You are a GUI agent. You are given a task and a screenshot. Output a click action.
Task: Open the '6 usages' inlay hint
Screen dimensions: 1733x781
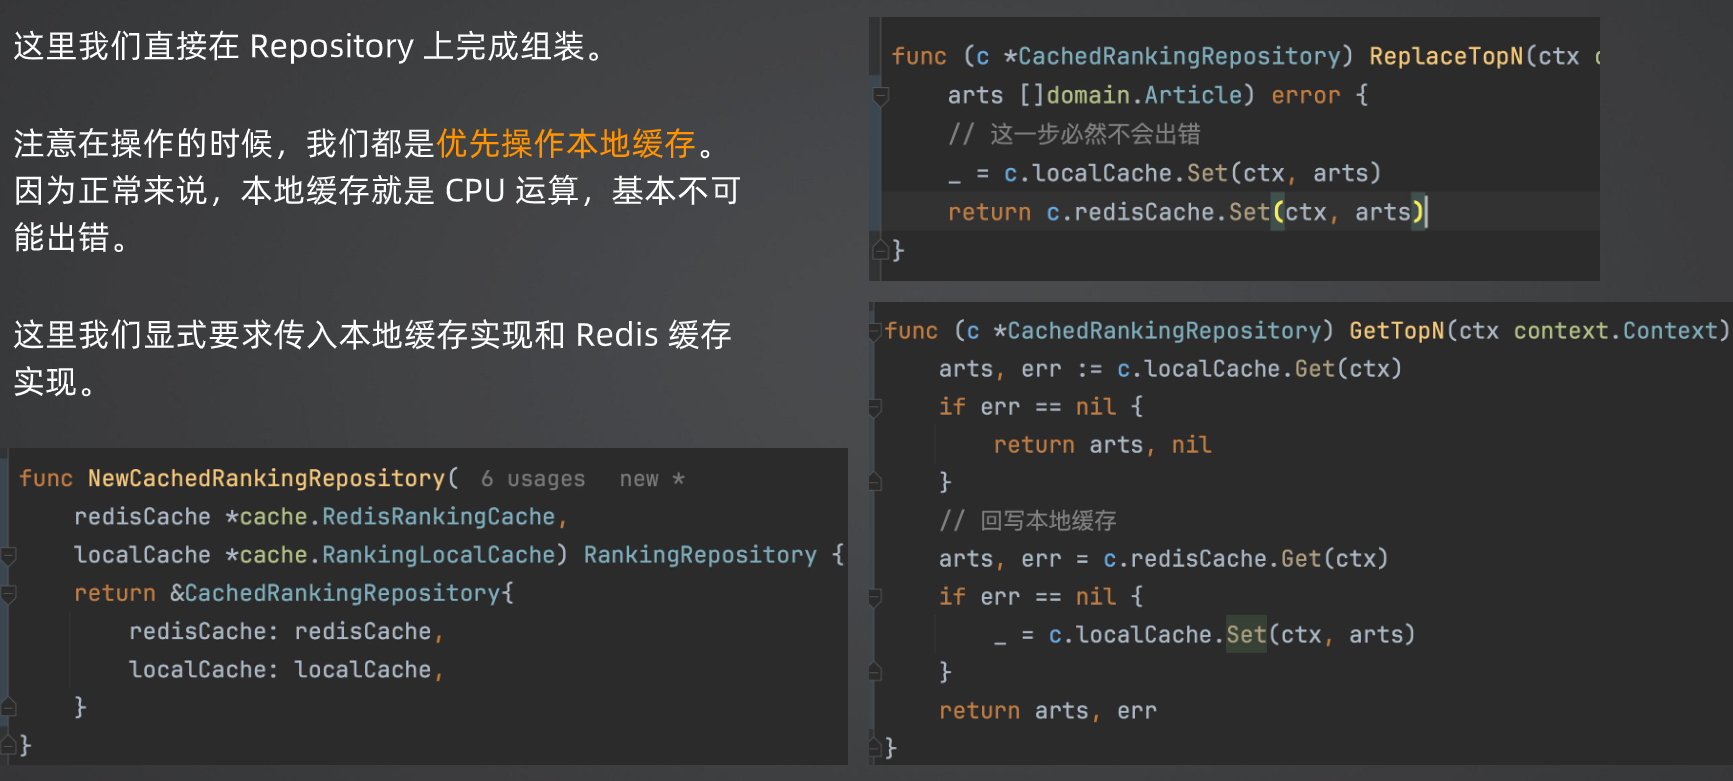pyautogui.click(x=533, y=479)
